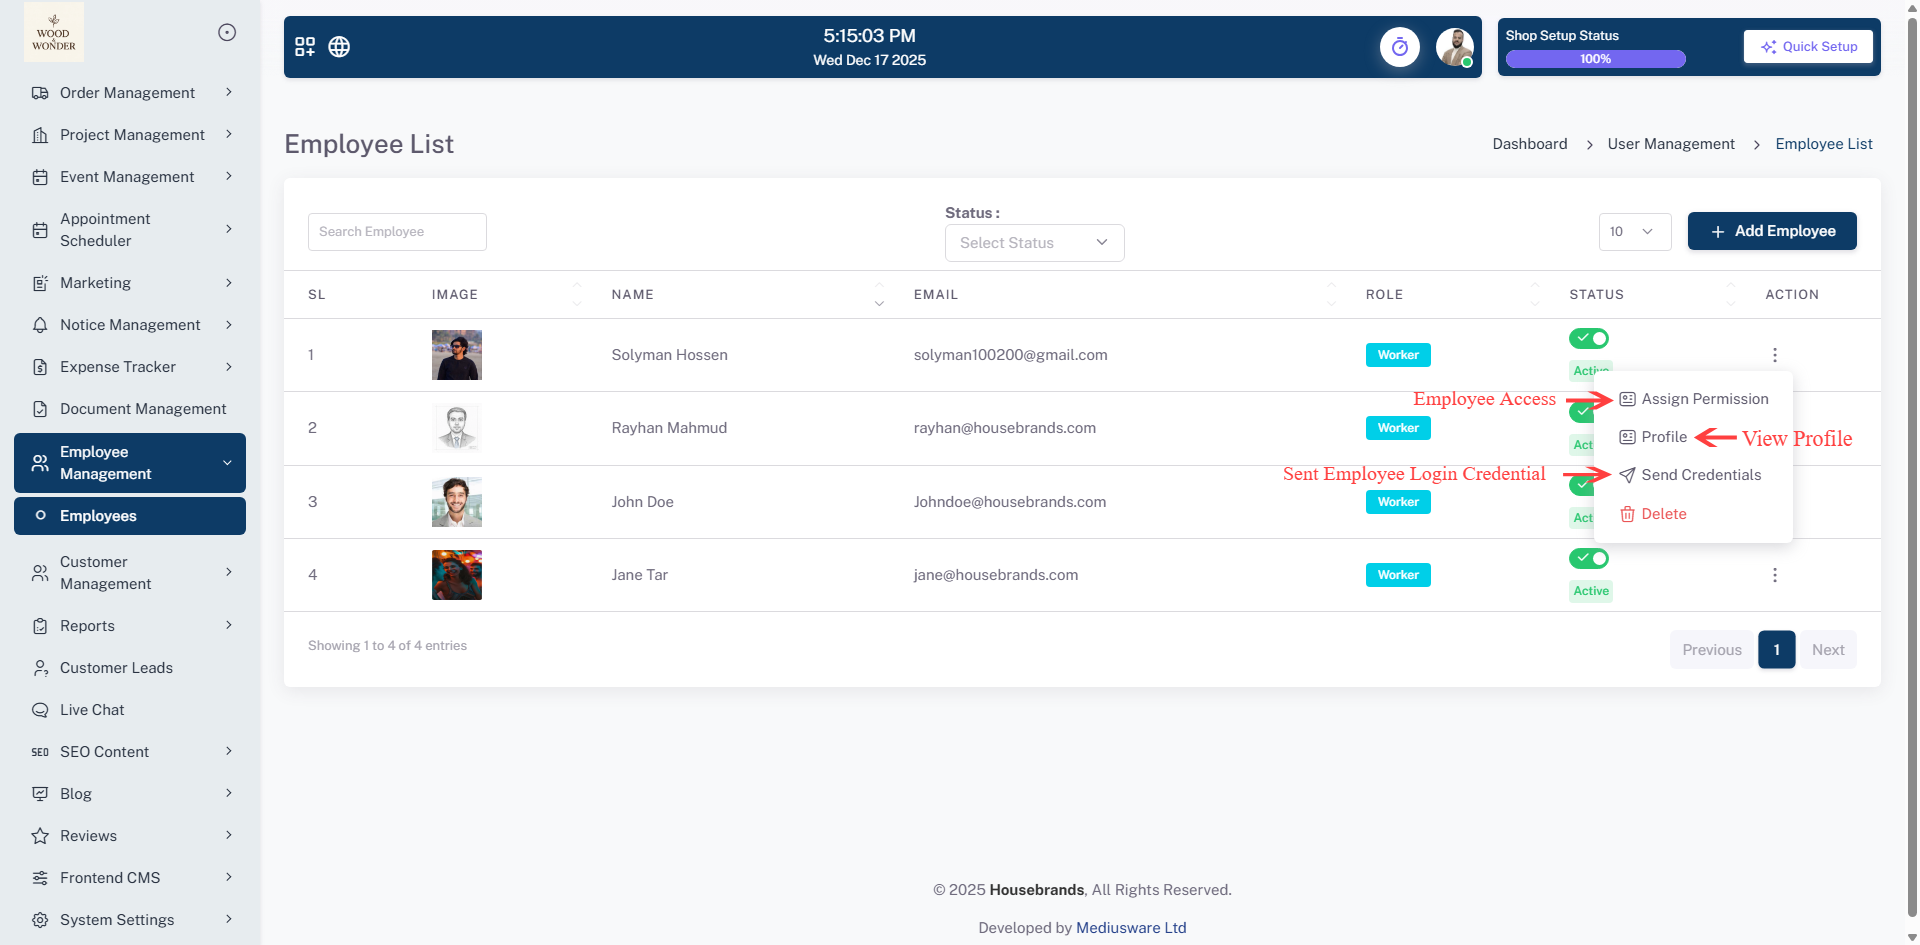The height and width of the screenshot is (945, 1920).
Task: Click the grid apps icon in header
Action: 305,47
